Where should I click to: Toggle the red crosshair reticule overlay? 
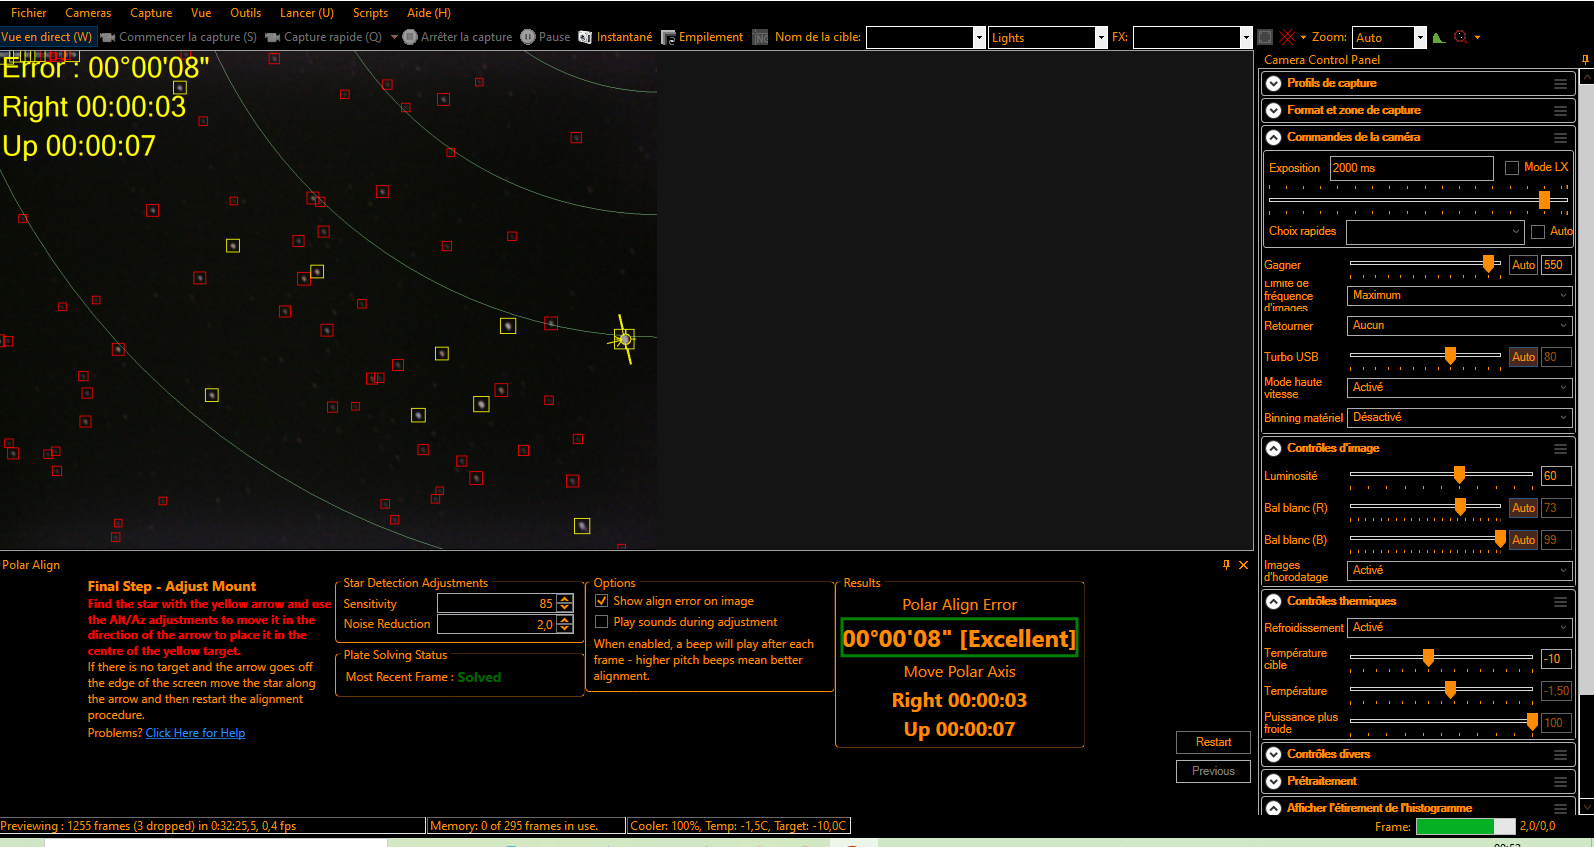coord(1287,37)
